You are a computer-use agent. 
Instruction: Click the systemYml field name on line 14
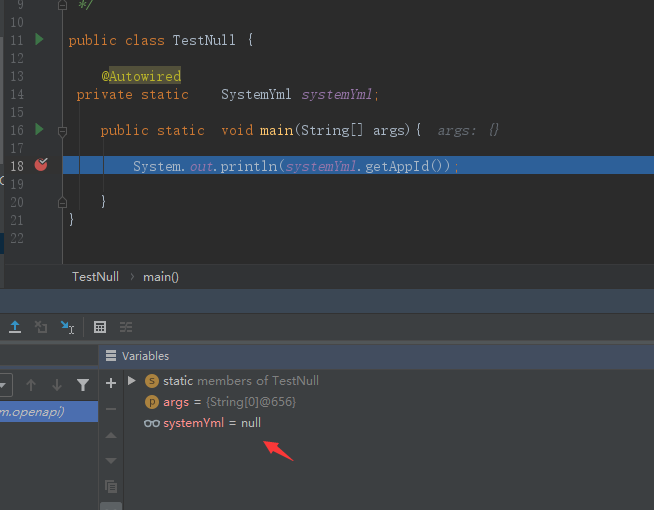(x=337, y=94)
